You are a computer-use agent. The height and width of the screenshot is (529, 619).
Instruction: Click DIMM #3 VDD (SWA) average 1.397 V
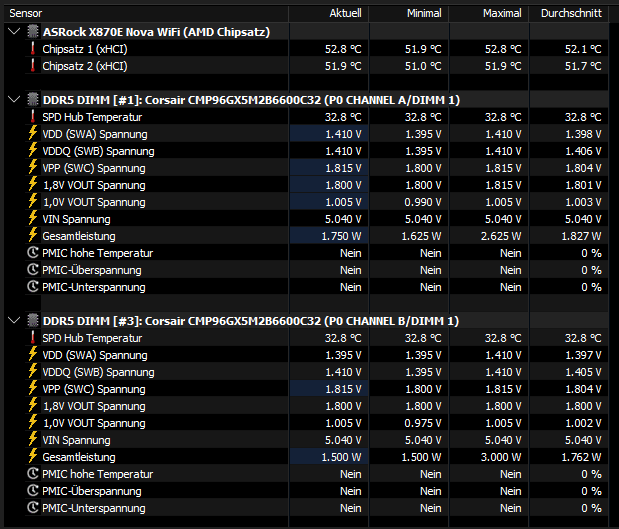pos(583,355)
